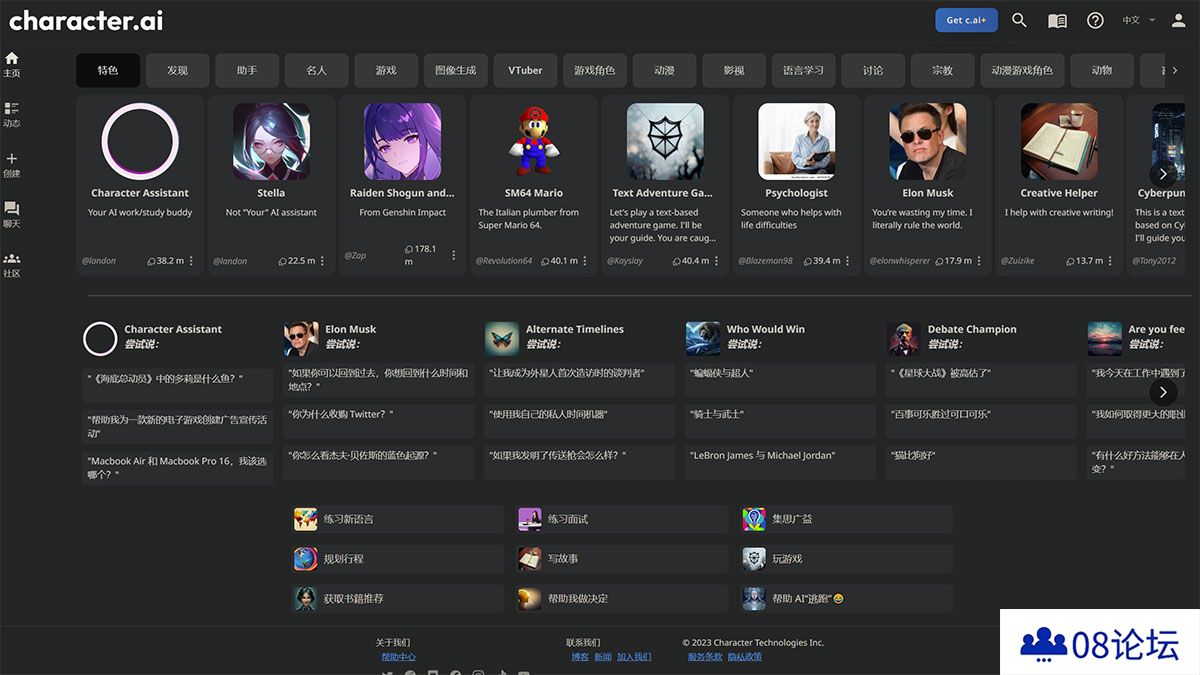
Task: Click the 帮助我做决定 icon
Action: tap(530, 598)
